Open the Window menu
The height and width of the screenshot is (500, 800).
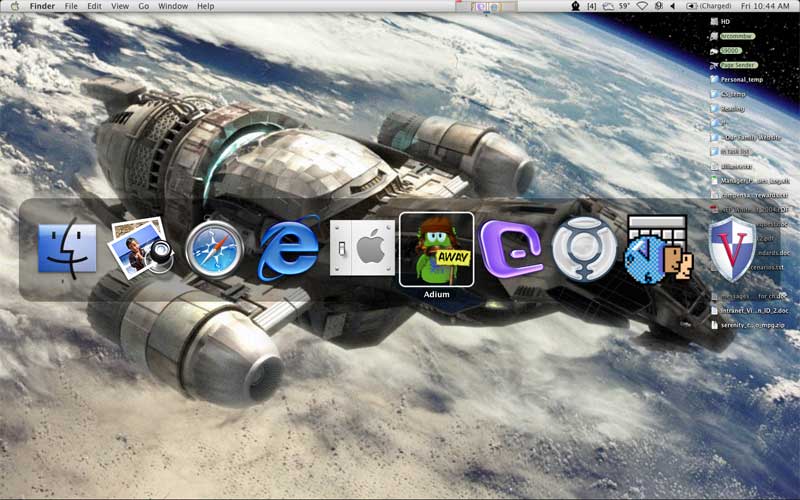tap(173, 6)
